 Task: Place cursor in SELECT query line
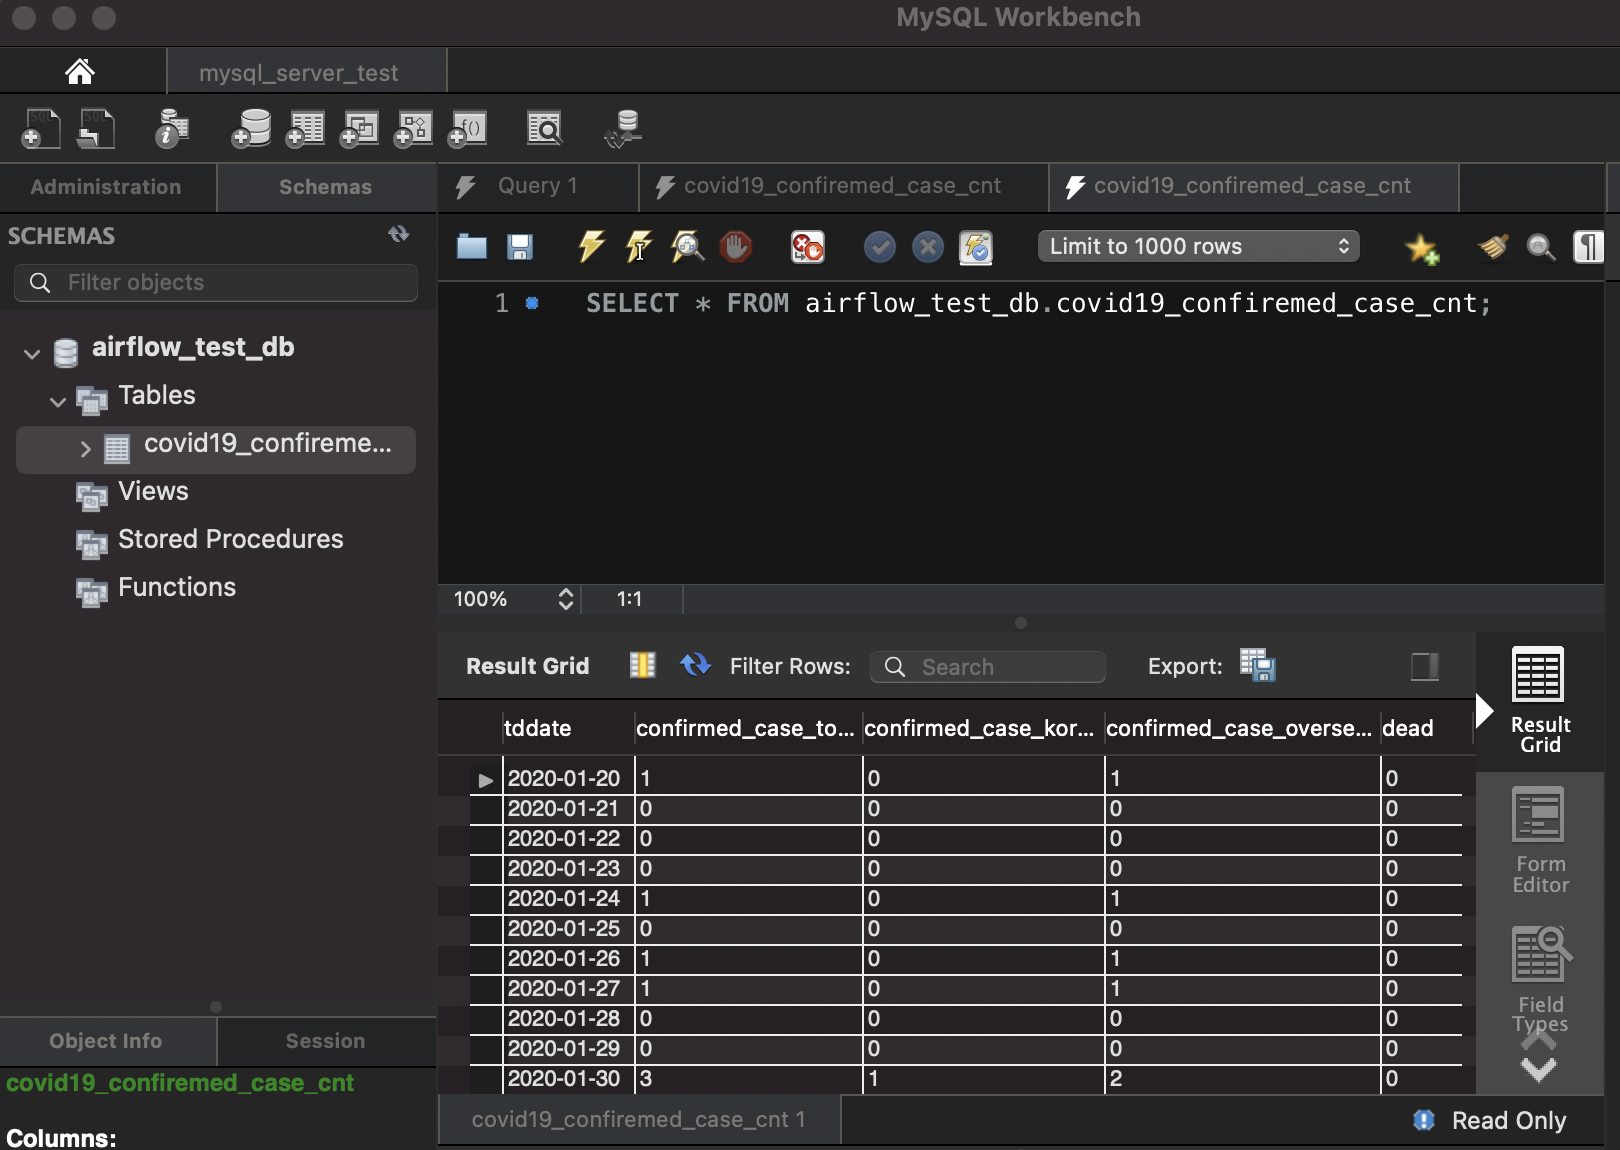click(x=1038, y=303)
